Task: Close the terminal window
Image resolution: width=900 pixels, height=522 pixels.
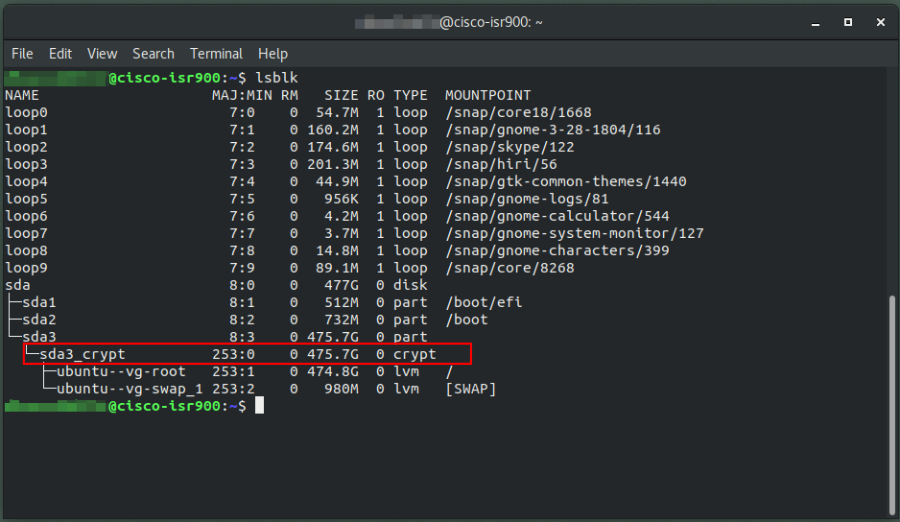Action: coord(880,22)
